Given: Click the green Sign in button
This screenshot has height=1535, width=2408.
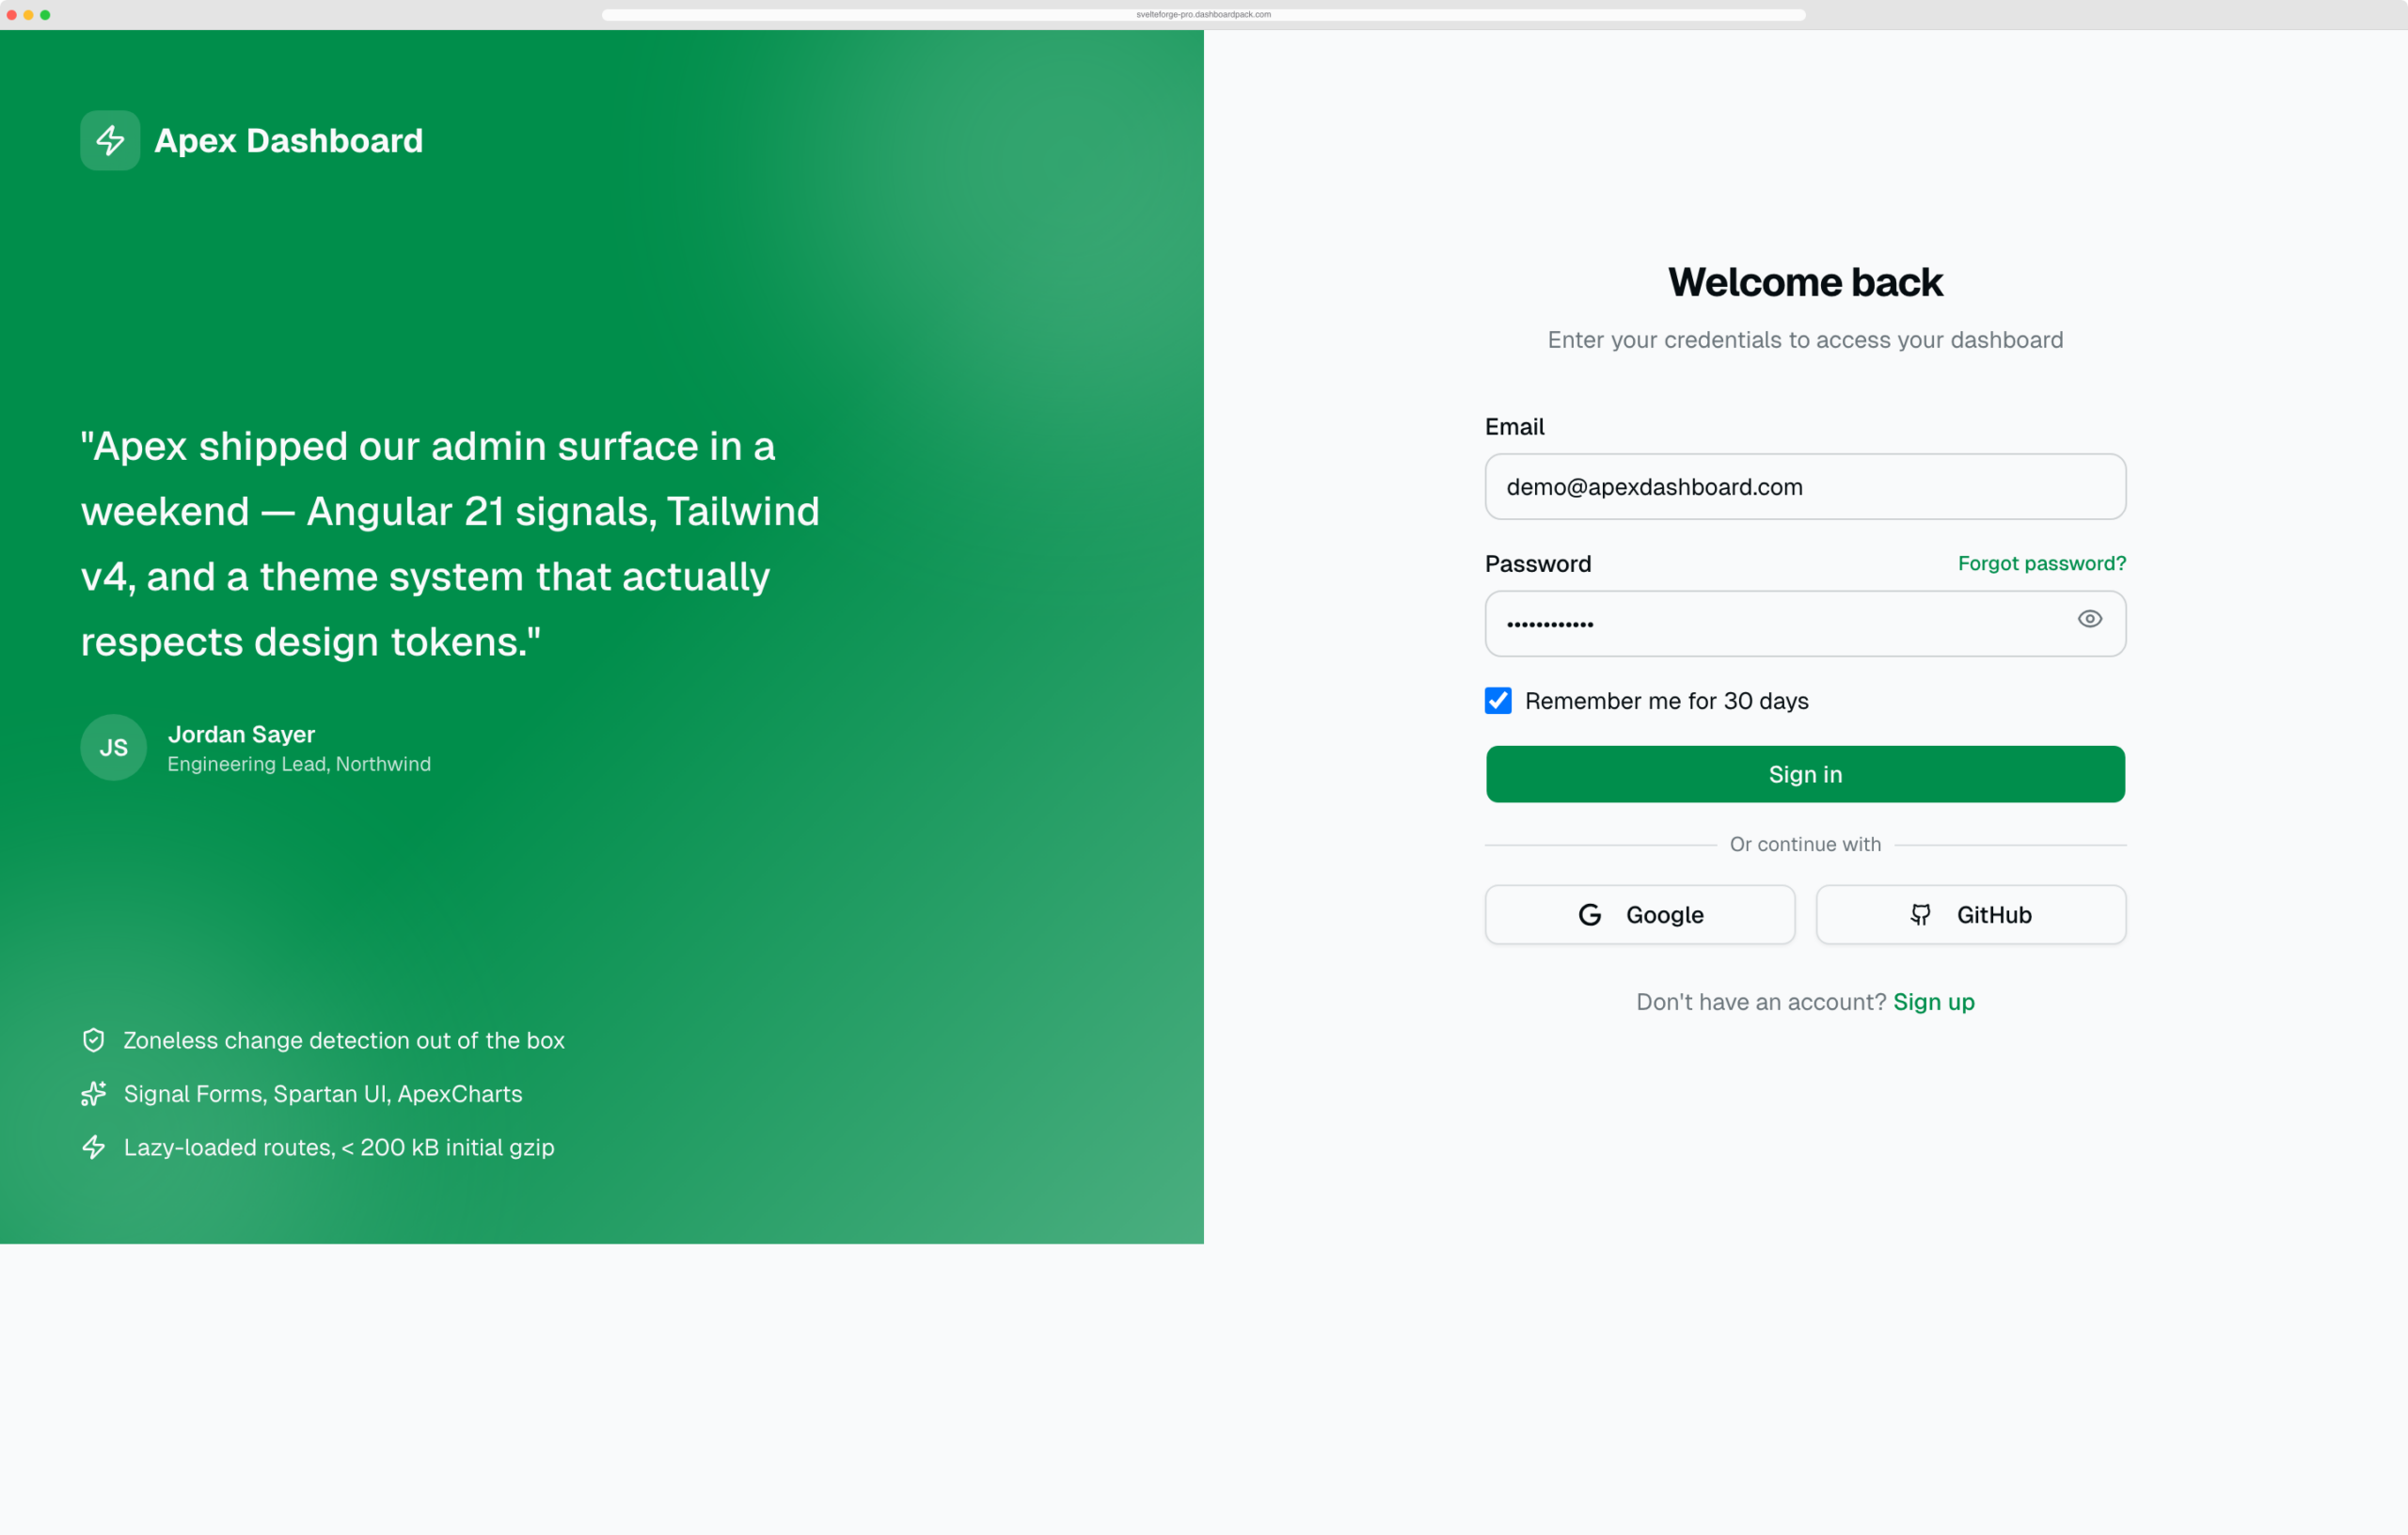Looking at the screenshot, I should (1805, 774).
